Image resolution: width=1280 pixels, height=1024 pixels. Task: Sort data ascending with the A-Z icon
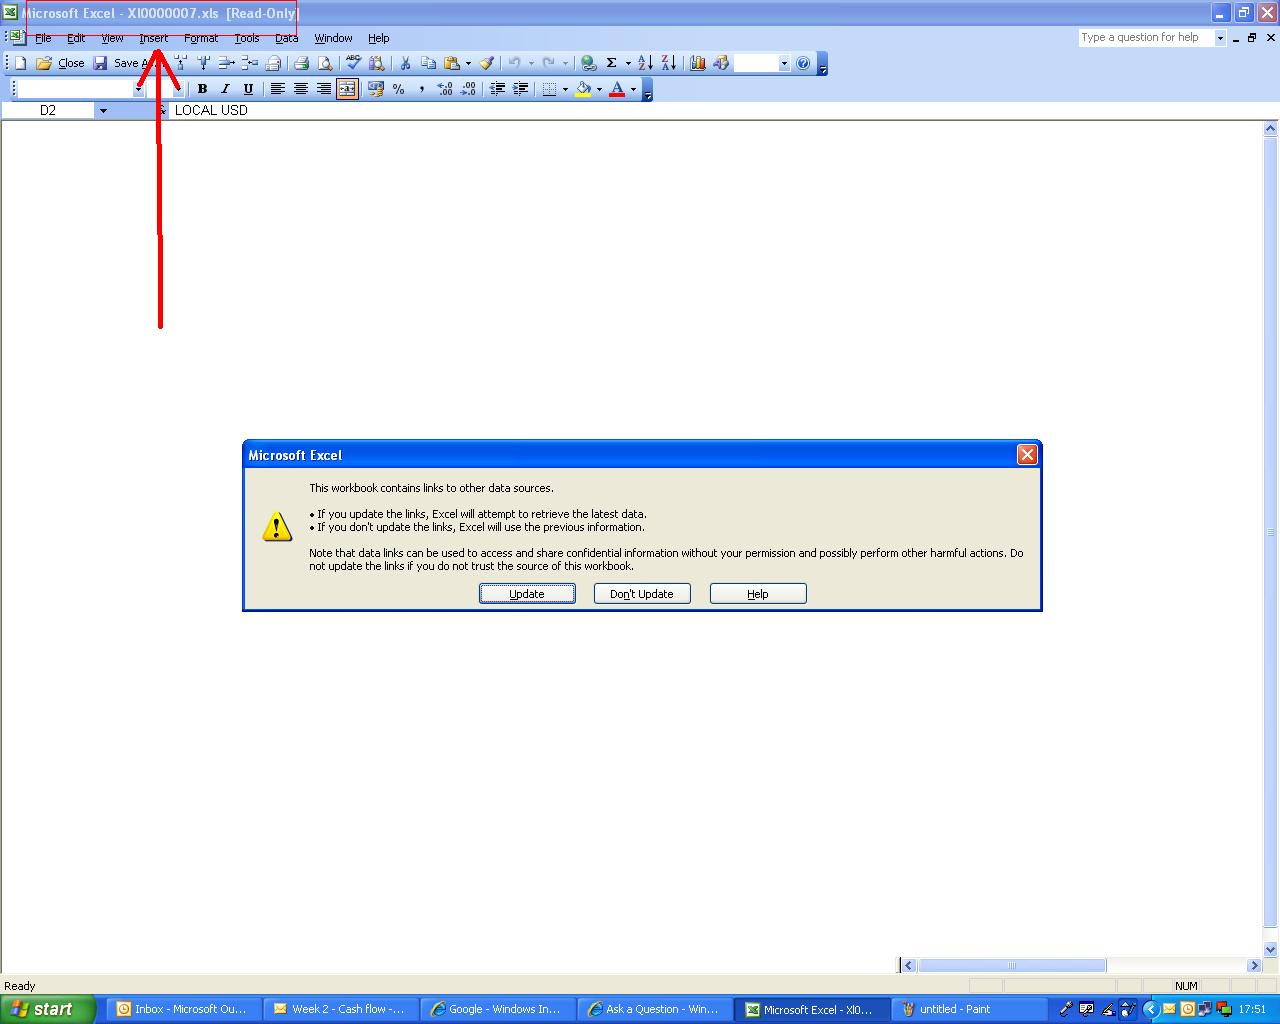[644, 63]
